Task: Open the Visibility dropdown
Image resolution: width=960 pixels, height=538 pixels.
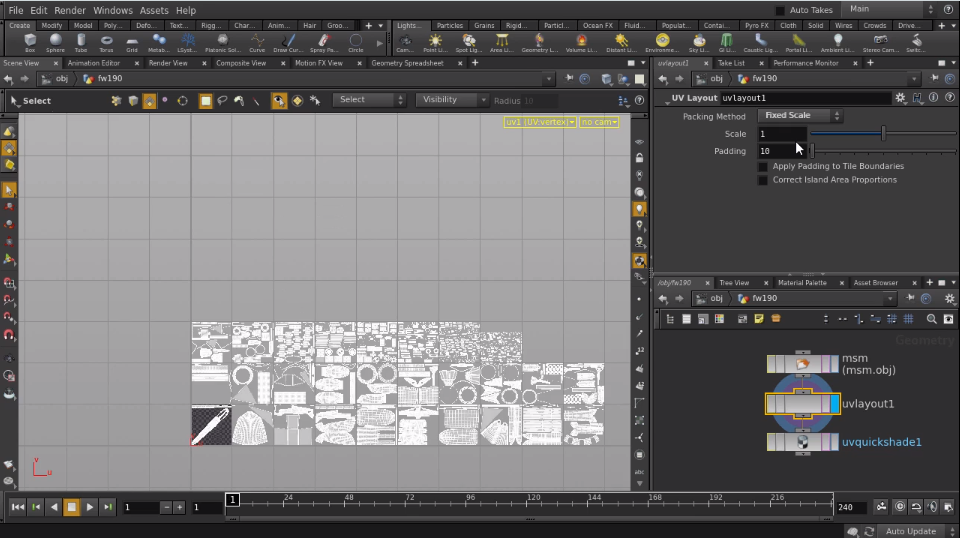Action: click(452, 100)
